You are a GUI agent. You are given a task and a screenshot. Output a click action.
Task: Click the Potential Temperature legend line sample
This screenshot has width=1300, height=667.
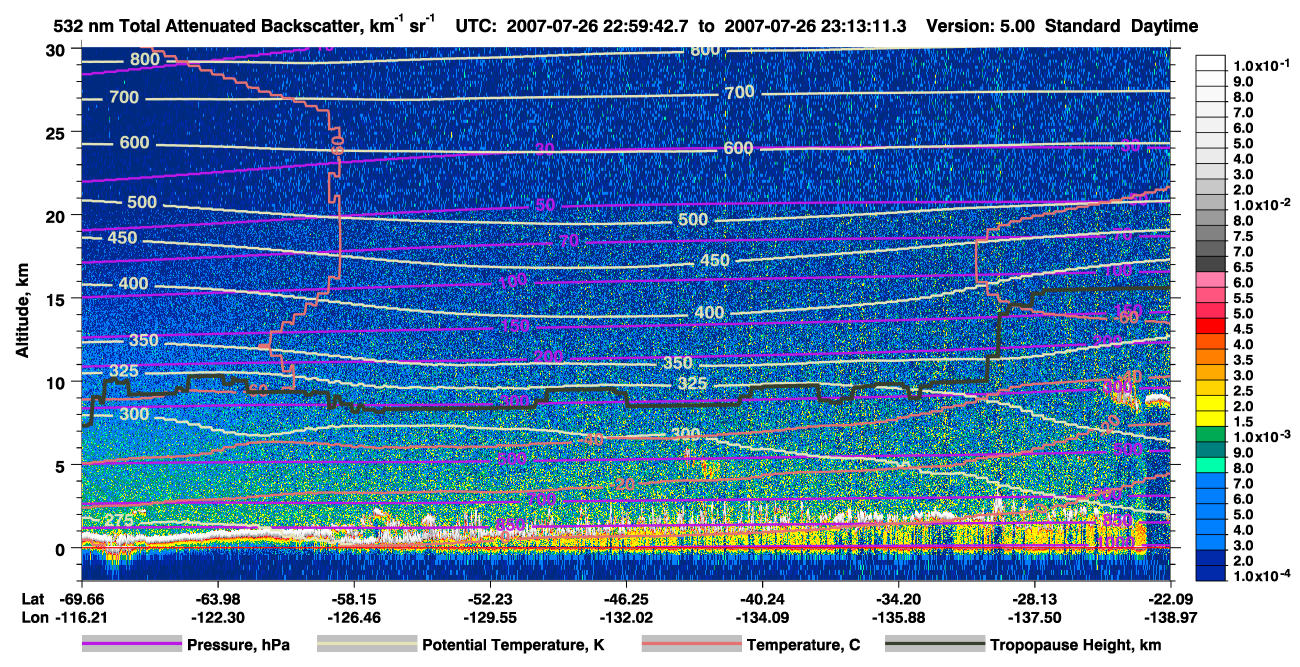click(366, 644)
